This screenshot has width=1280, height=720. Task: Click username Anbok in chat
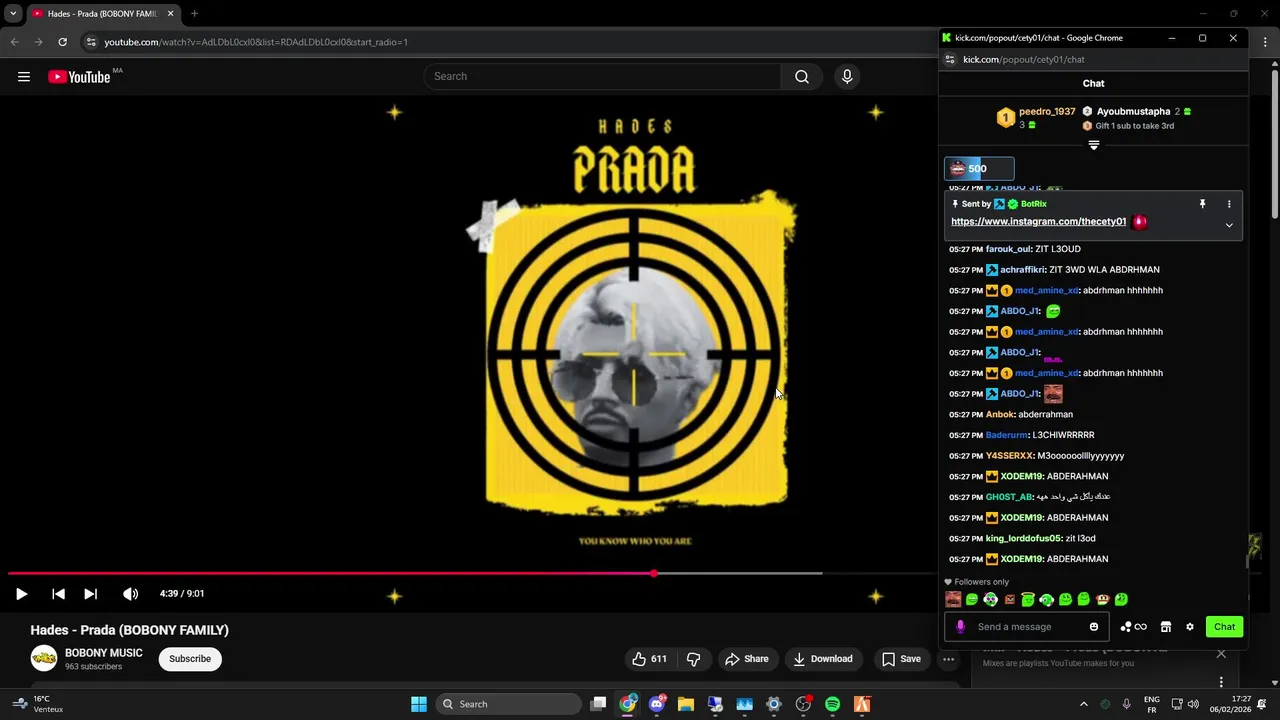pos(1000,414)
